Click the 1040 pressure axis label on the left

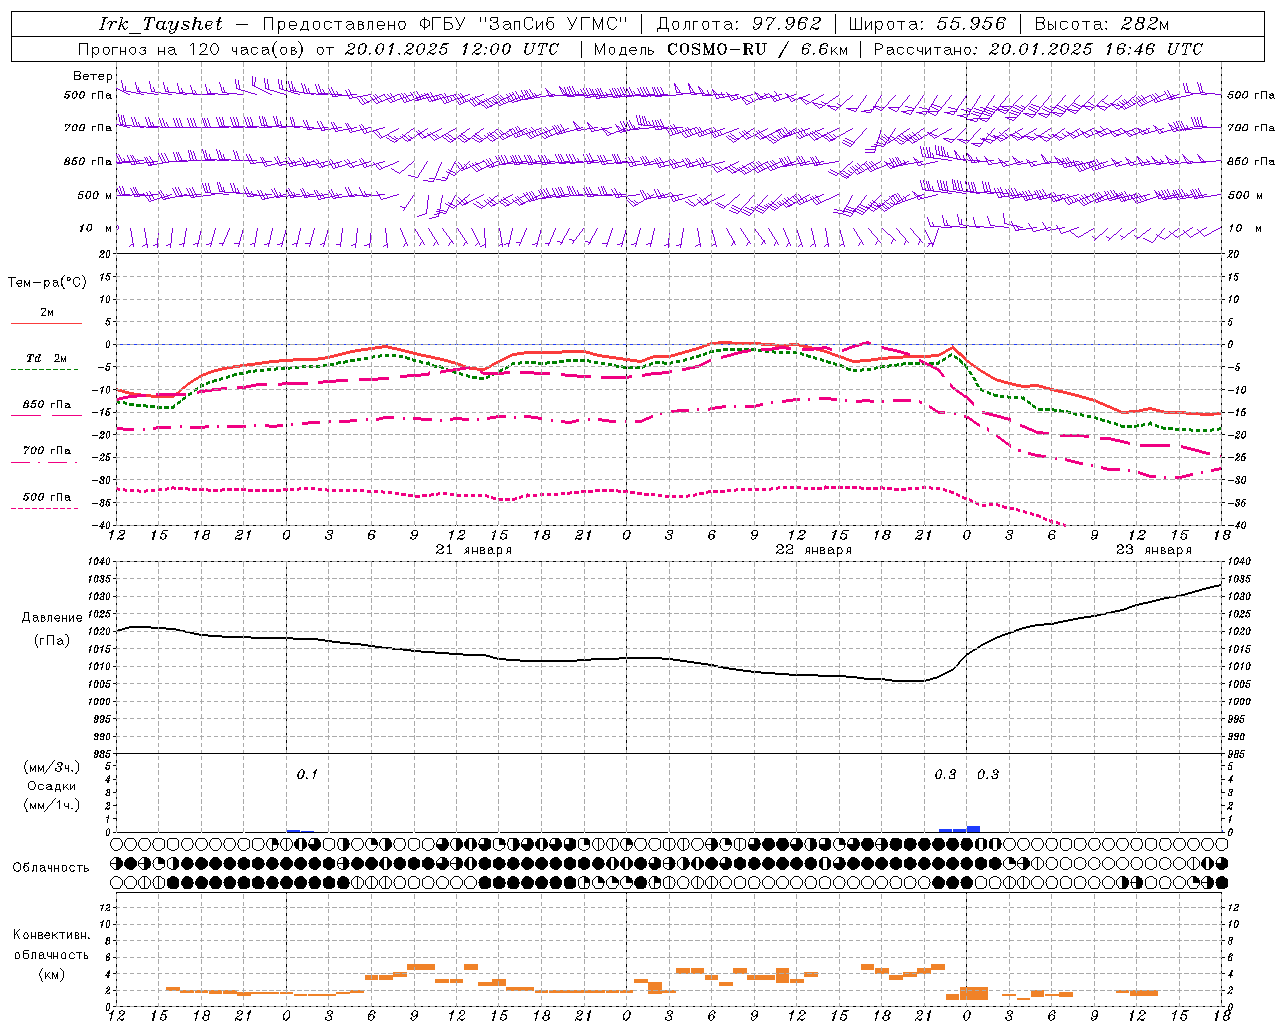pyautogui.click(x=100, y=562)
